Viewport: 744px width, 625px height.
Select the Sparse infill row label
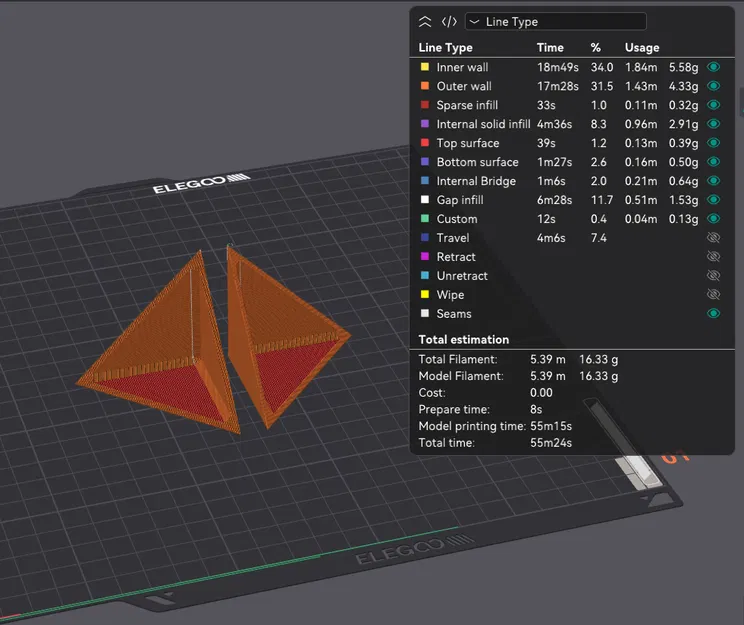467,105
